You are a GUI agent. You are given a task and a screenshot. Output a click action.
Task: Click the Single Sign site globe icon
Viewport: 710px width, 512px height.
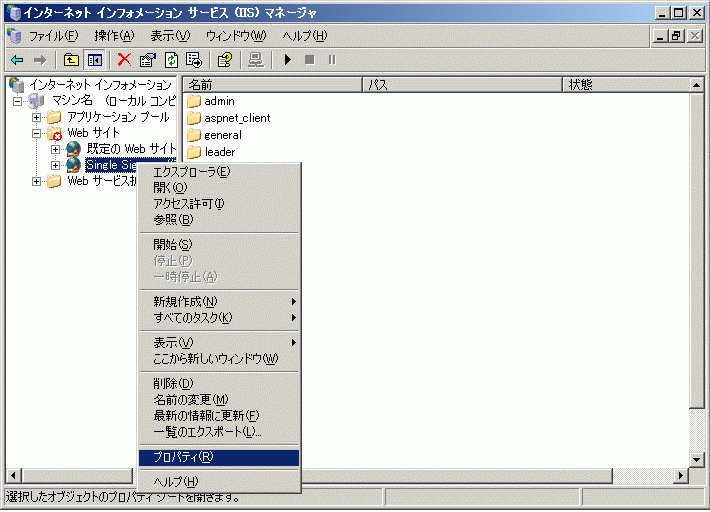(x=73, y=165)
